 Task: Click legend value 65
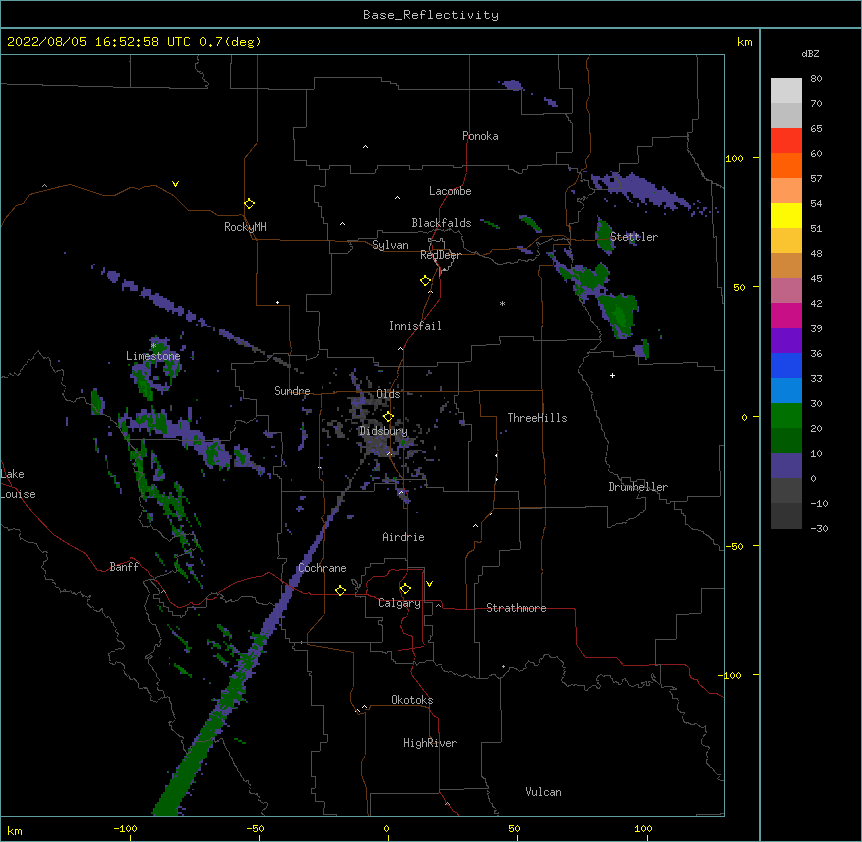(x=816, y=128)
